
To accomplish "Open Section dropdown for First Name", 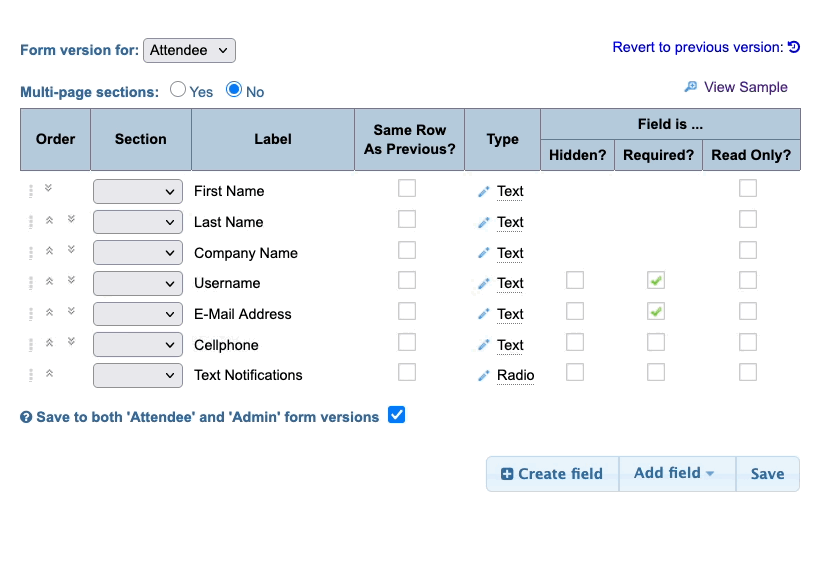I will [138, 191].
